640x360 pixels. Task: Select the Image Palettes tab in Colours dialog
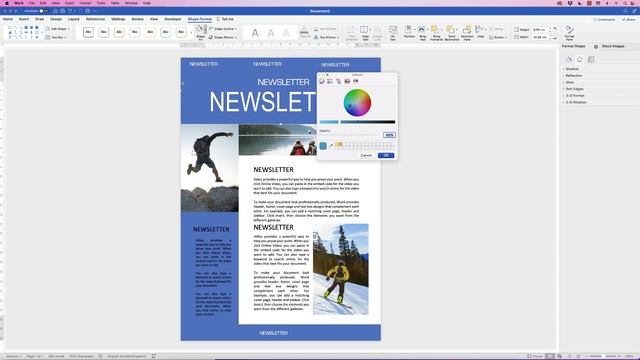(347, 81)
